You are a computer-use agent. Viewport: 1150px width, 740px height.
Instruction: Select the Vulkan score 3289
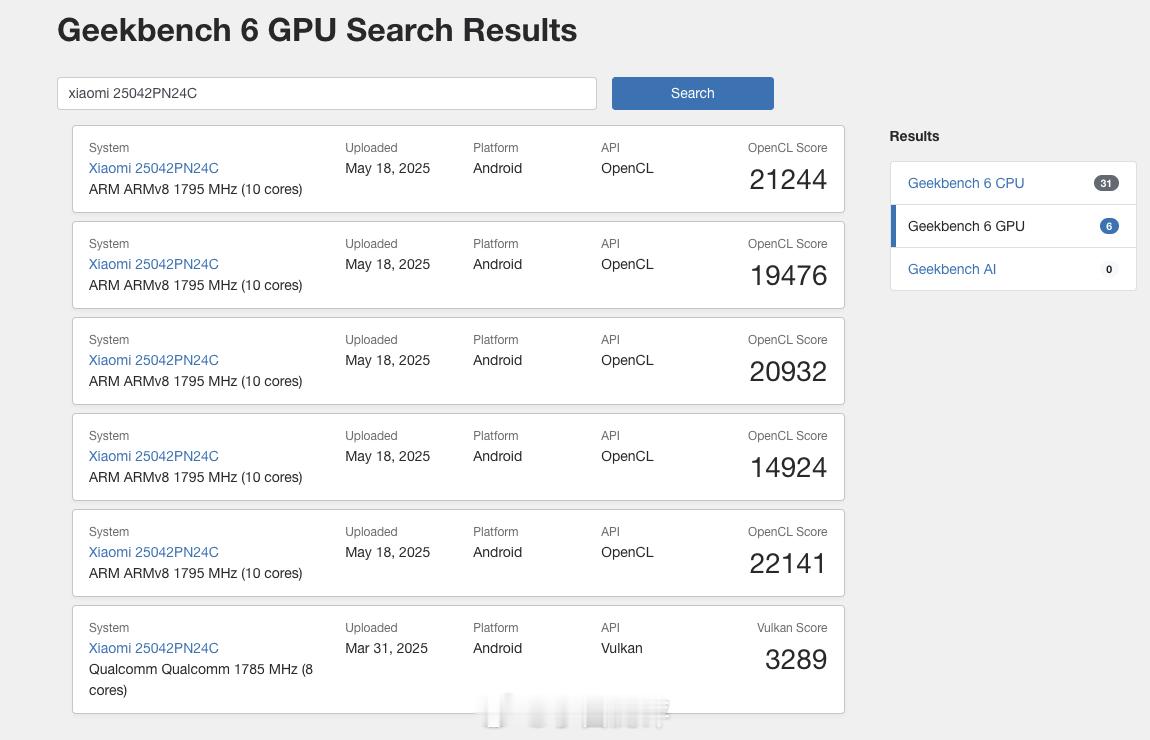796,660
